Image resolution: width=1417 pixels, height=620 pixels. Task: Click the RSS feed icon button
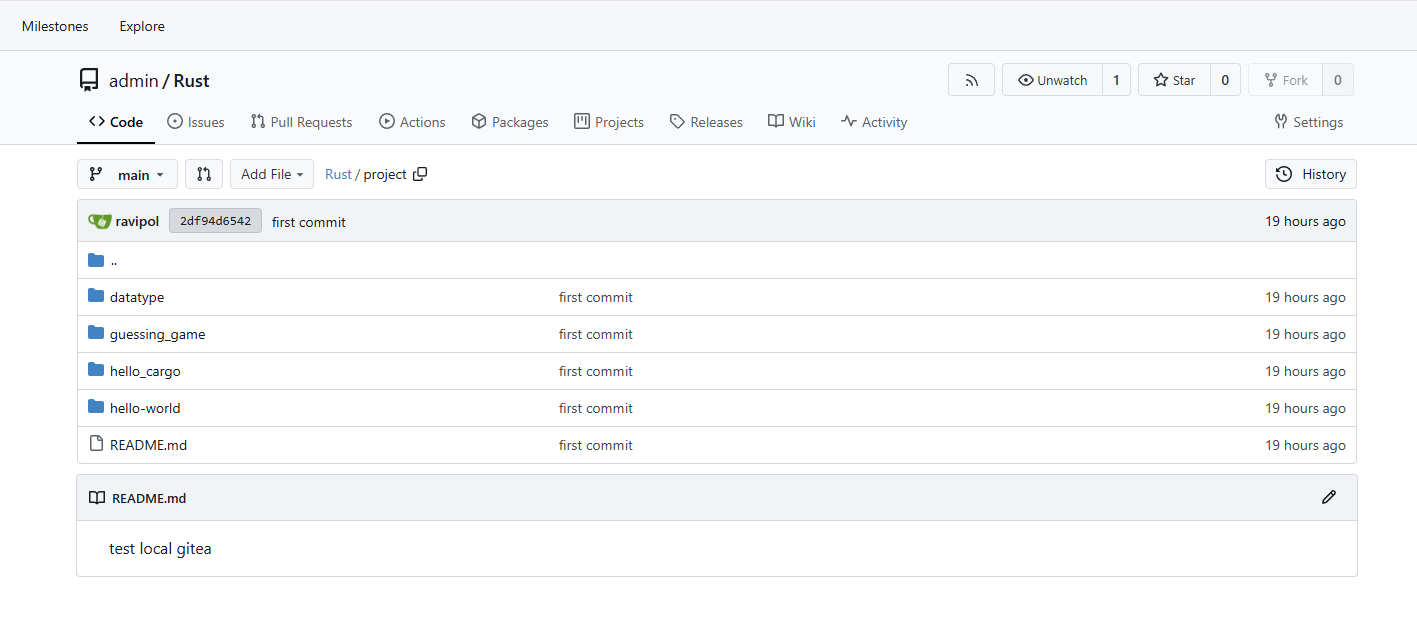coord(971,80)
